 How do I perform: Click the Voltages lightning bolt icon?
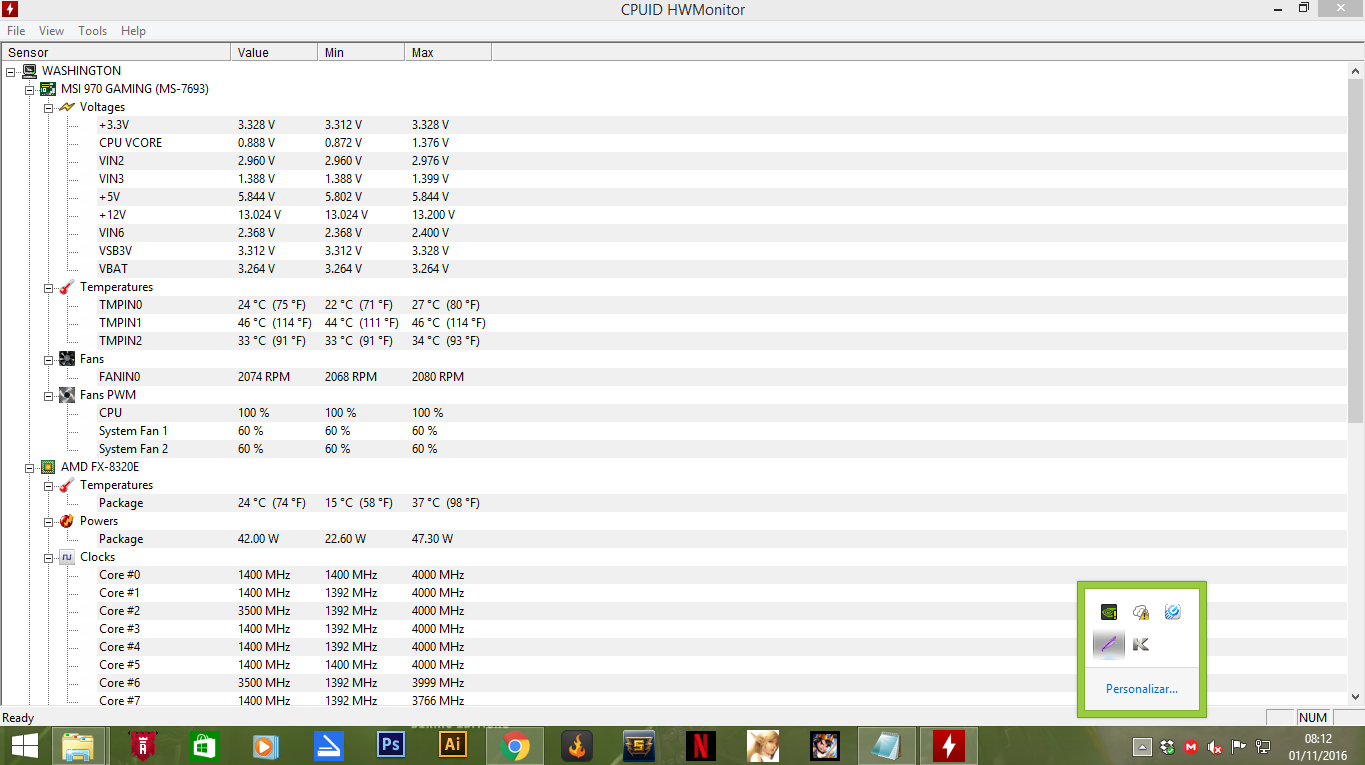click(x=67, y=107)
